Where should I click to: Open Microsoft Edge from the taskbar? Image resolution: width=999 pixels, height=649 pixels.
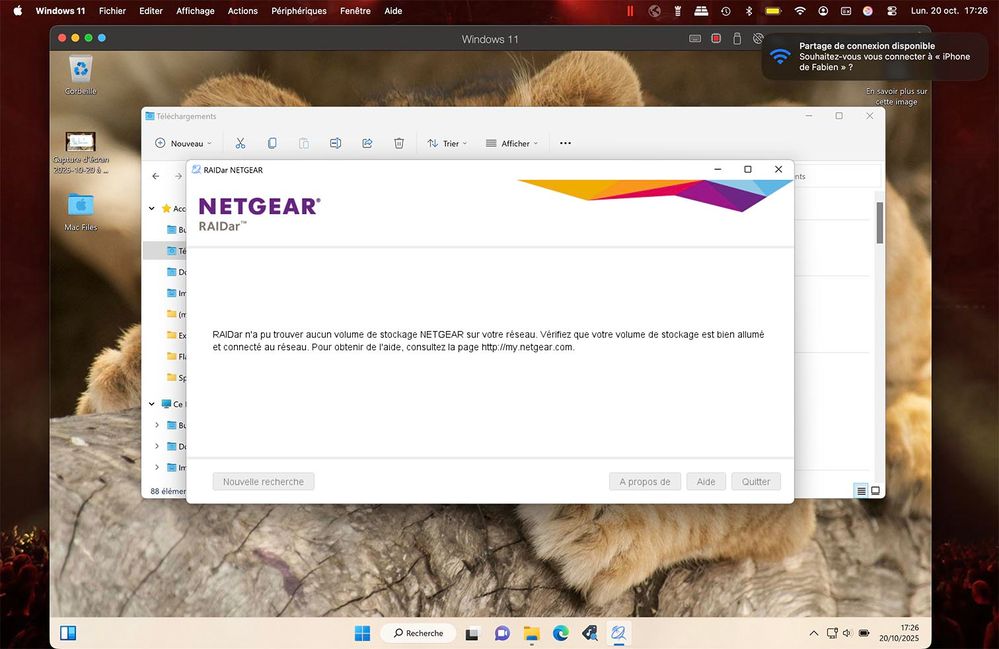(x=561, y=633)
